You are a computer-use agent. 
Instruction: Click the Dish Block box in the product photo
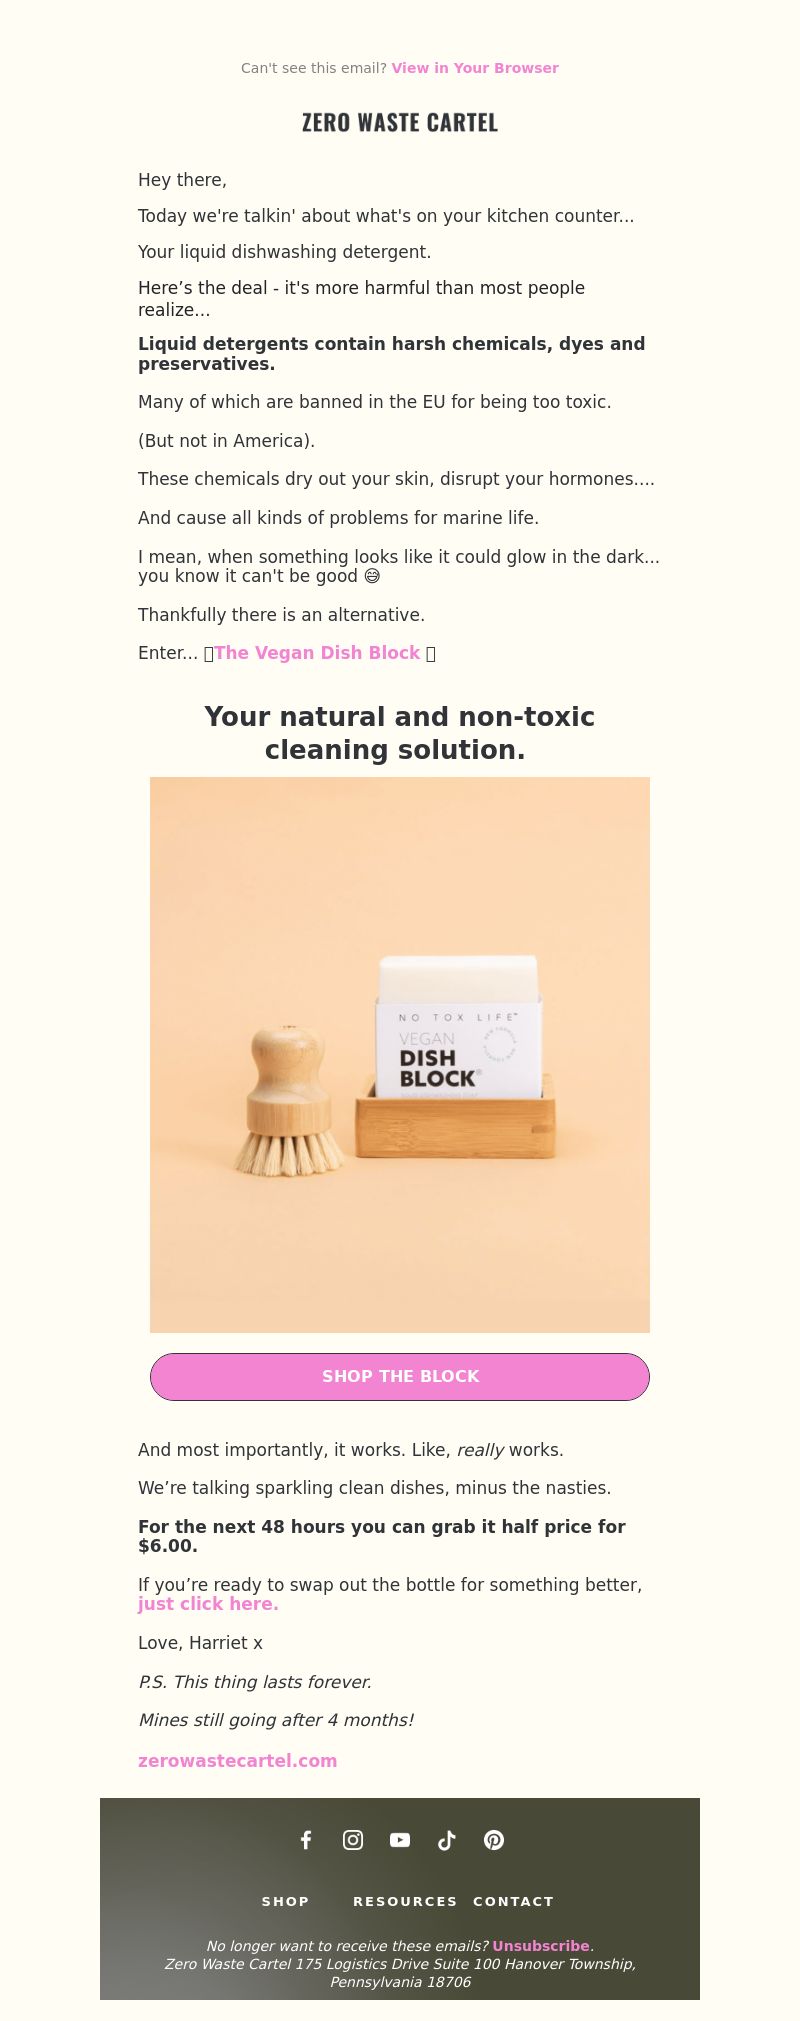(459, 1028)
